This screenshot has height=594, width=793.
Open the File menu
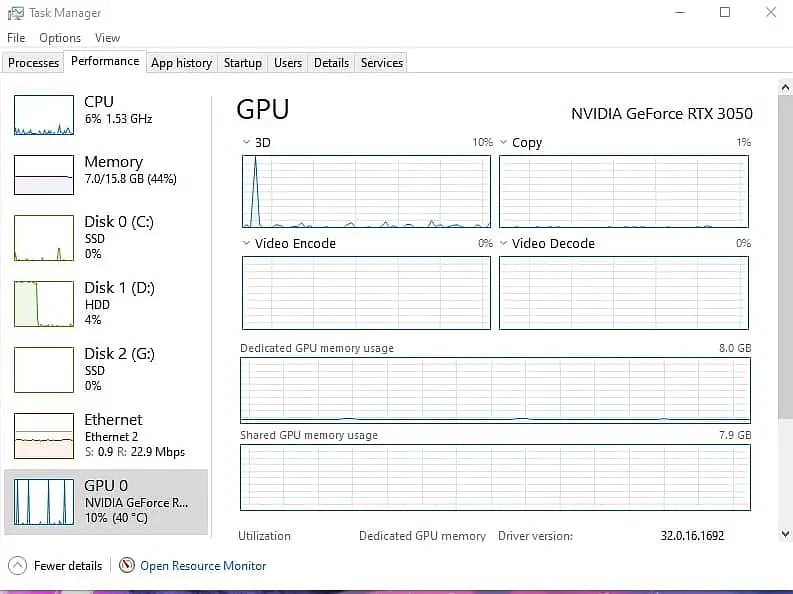16,38
